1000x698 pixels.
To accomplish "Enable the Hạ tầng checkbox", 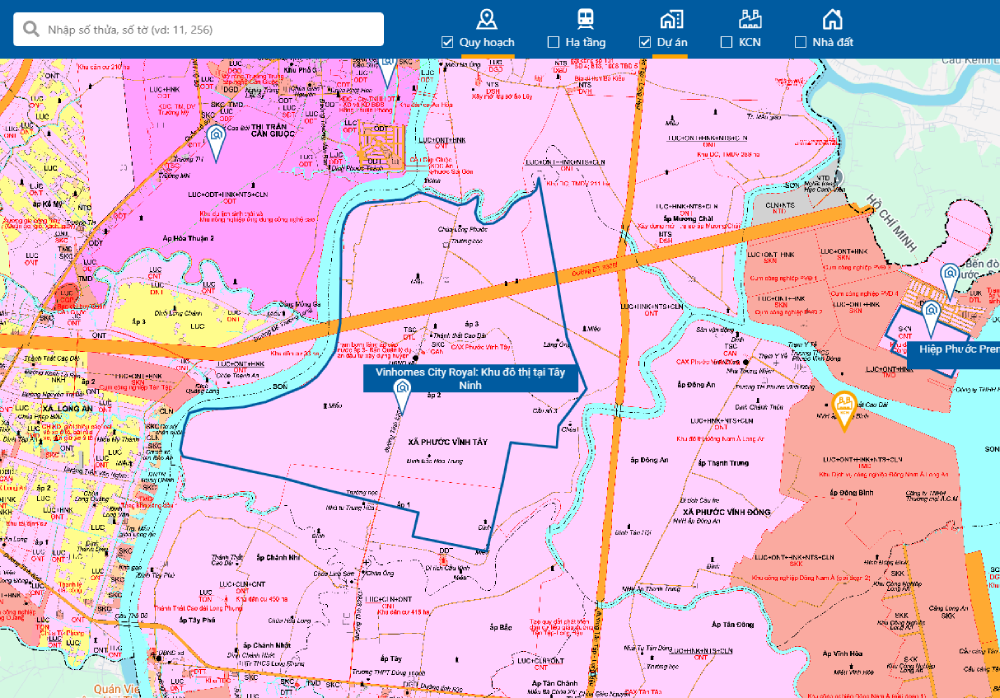I will tap(553, 42).
